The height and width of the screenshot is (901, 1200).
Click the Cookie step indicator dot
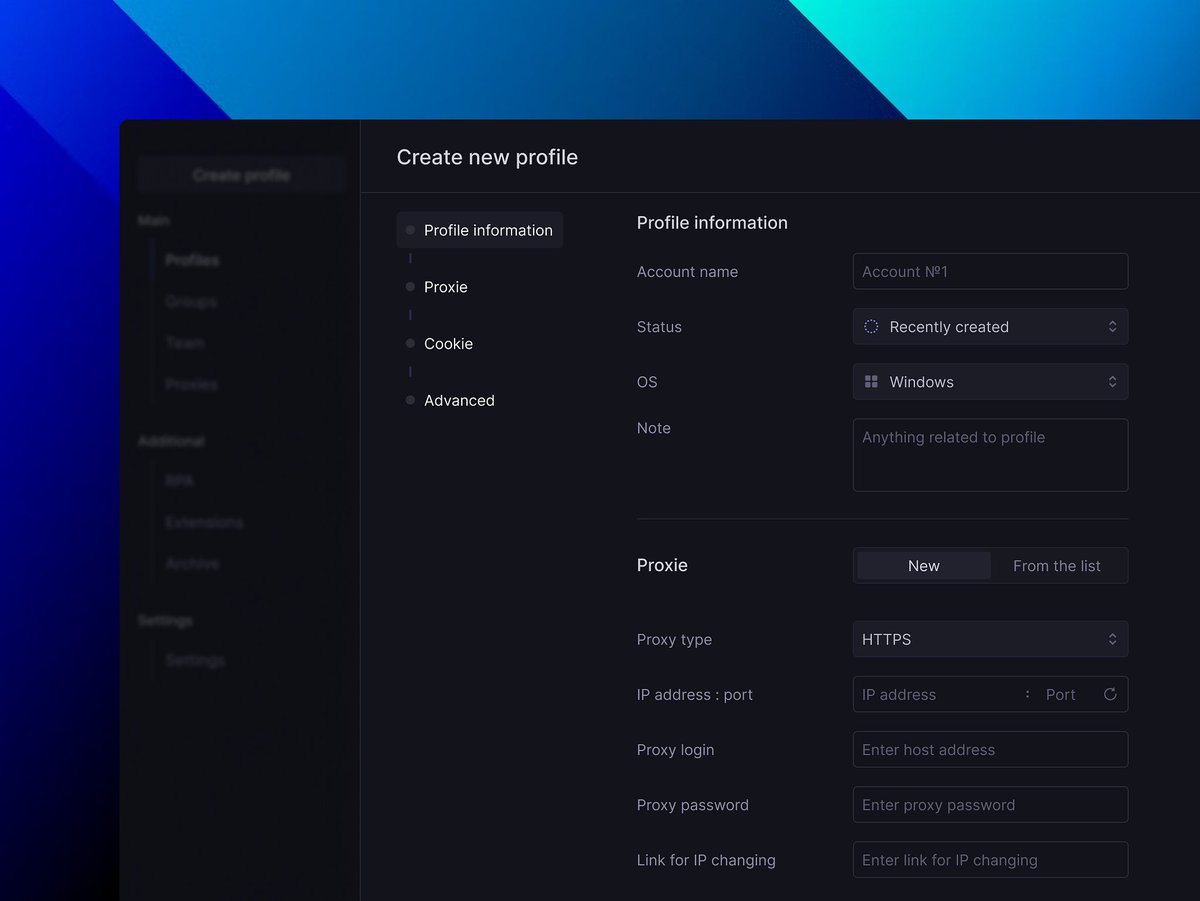point(410,344)
